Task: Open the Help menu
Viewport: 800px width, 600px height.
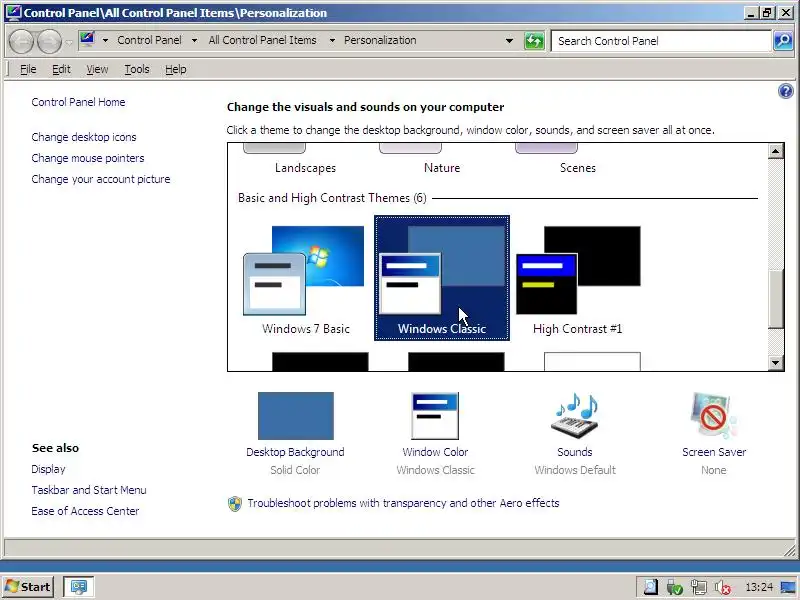Action: [x=176, y=69]
